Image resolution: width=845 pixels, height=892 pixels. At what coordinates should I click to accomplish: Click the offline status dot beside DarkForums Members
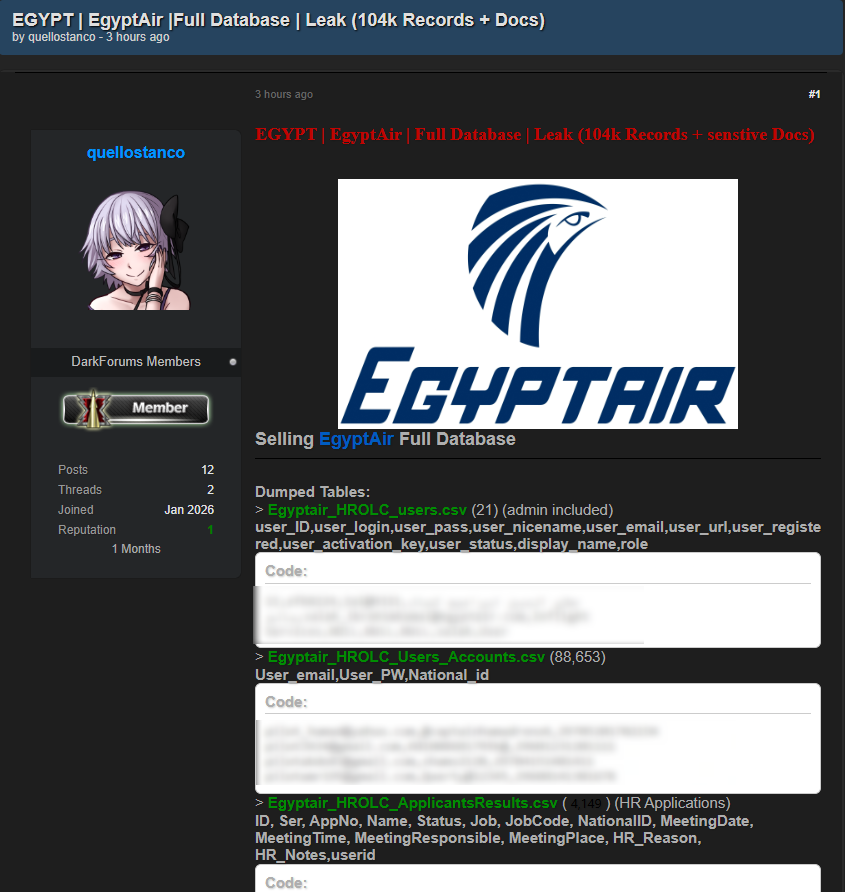(233, 362)
